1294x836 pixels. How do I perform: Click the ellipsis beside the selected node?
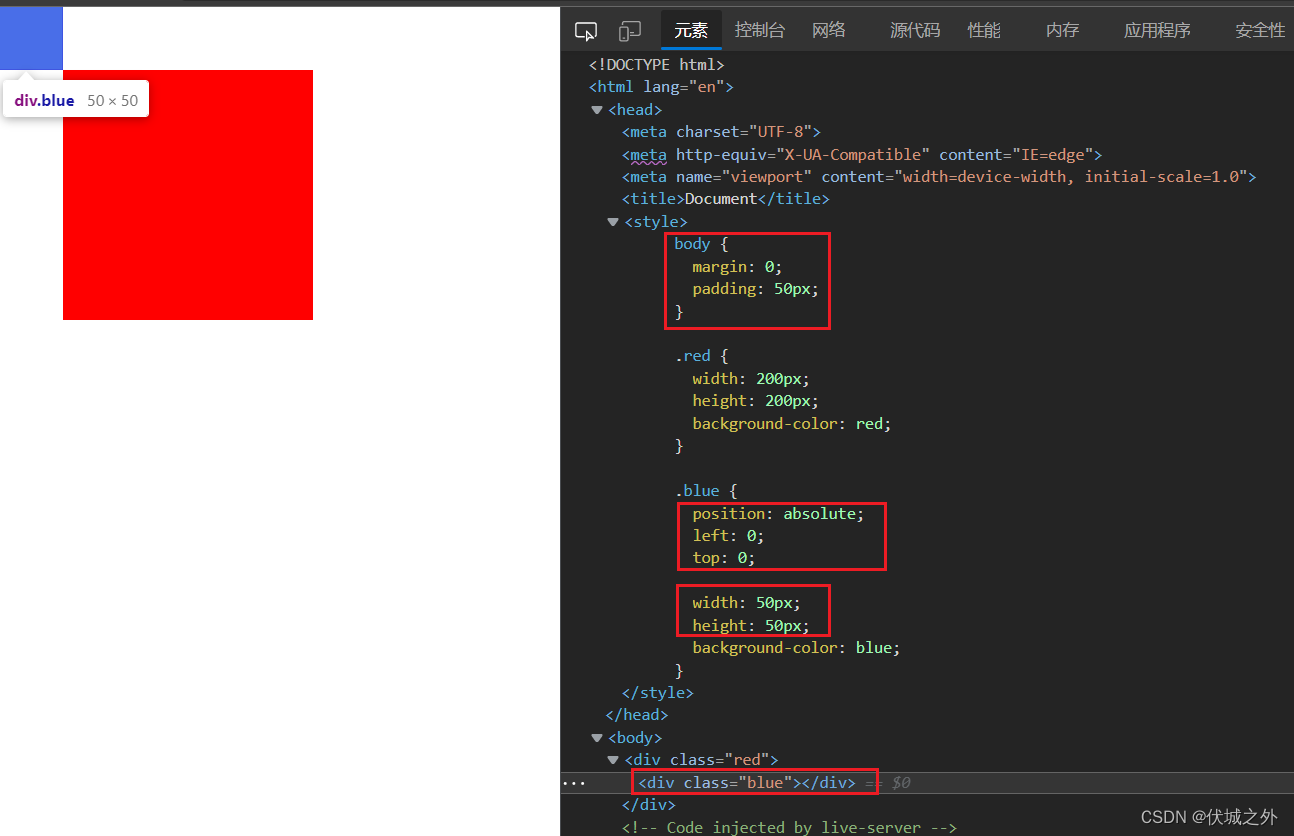tap(574, 783)
